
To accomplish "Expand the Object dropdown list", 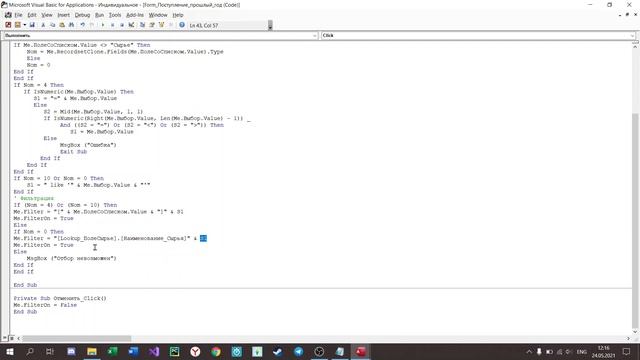I will point(315,36).
